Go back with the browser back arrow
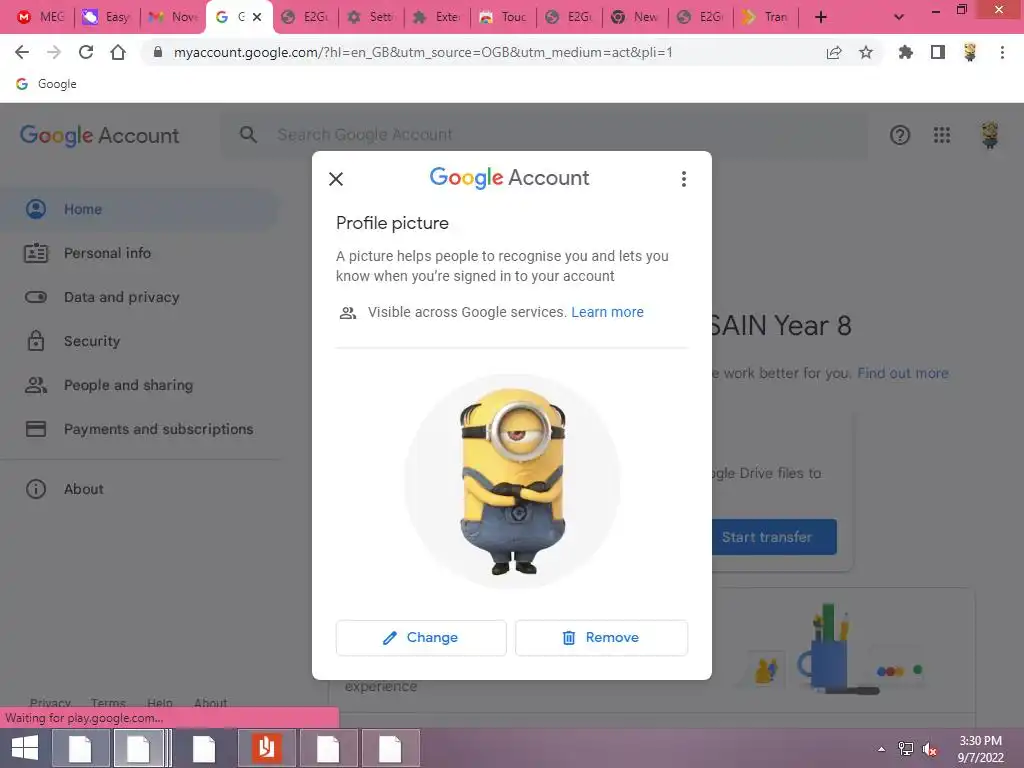 click(x=22, y=52)
